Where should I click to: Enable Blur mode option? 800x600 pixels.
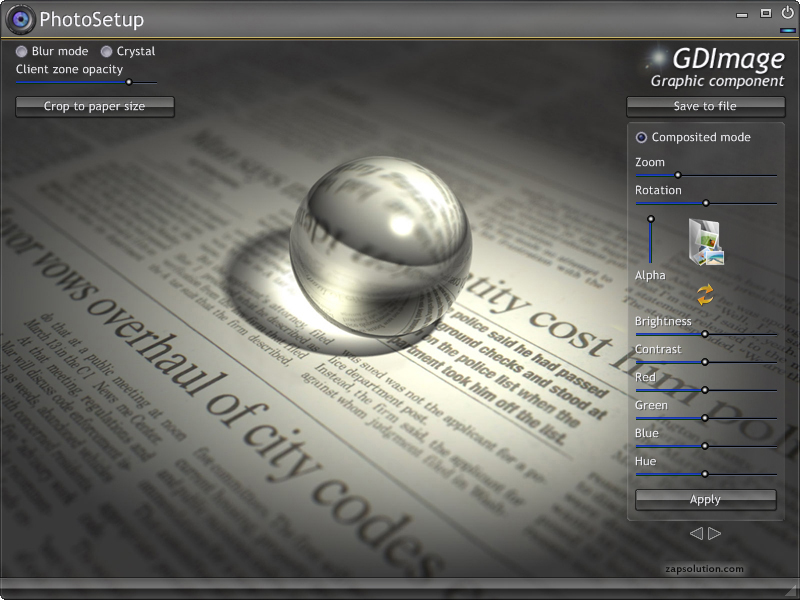point(52,52)
